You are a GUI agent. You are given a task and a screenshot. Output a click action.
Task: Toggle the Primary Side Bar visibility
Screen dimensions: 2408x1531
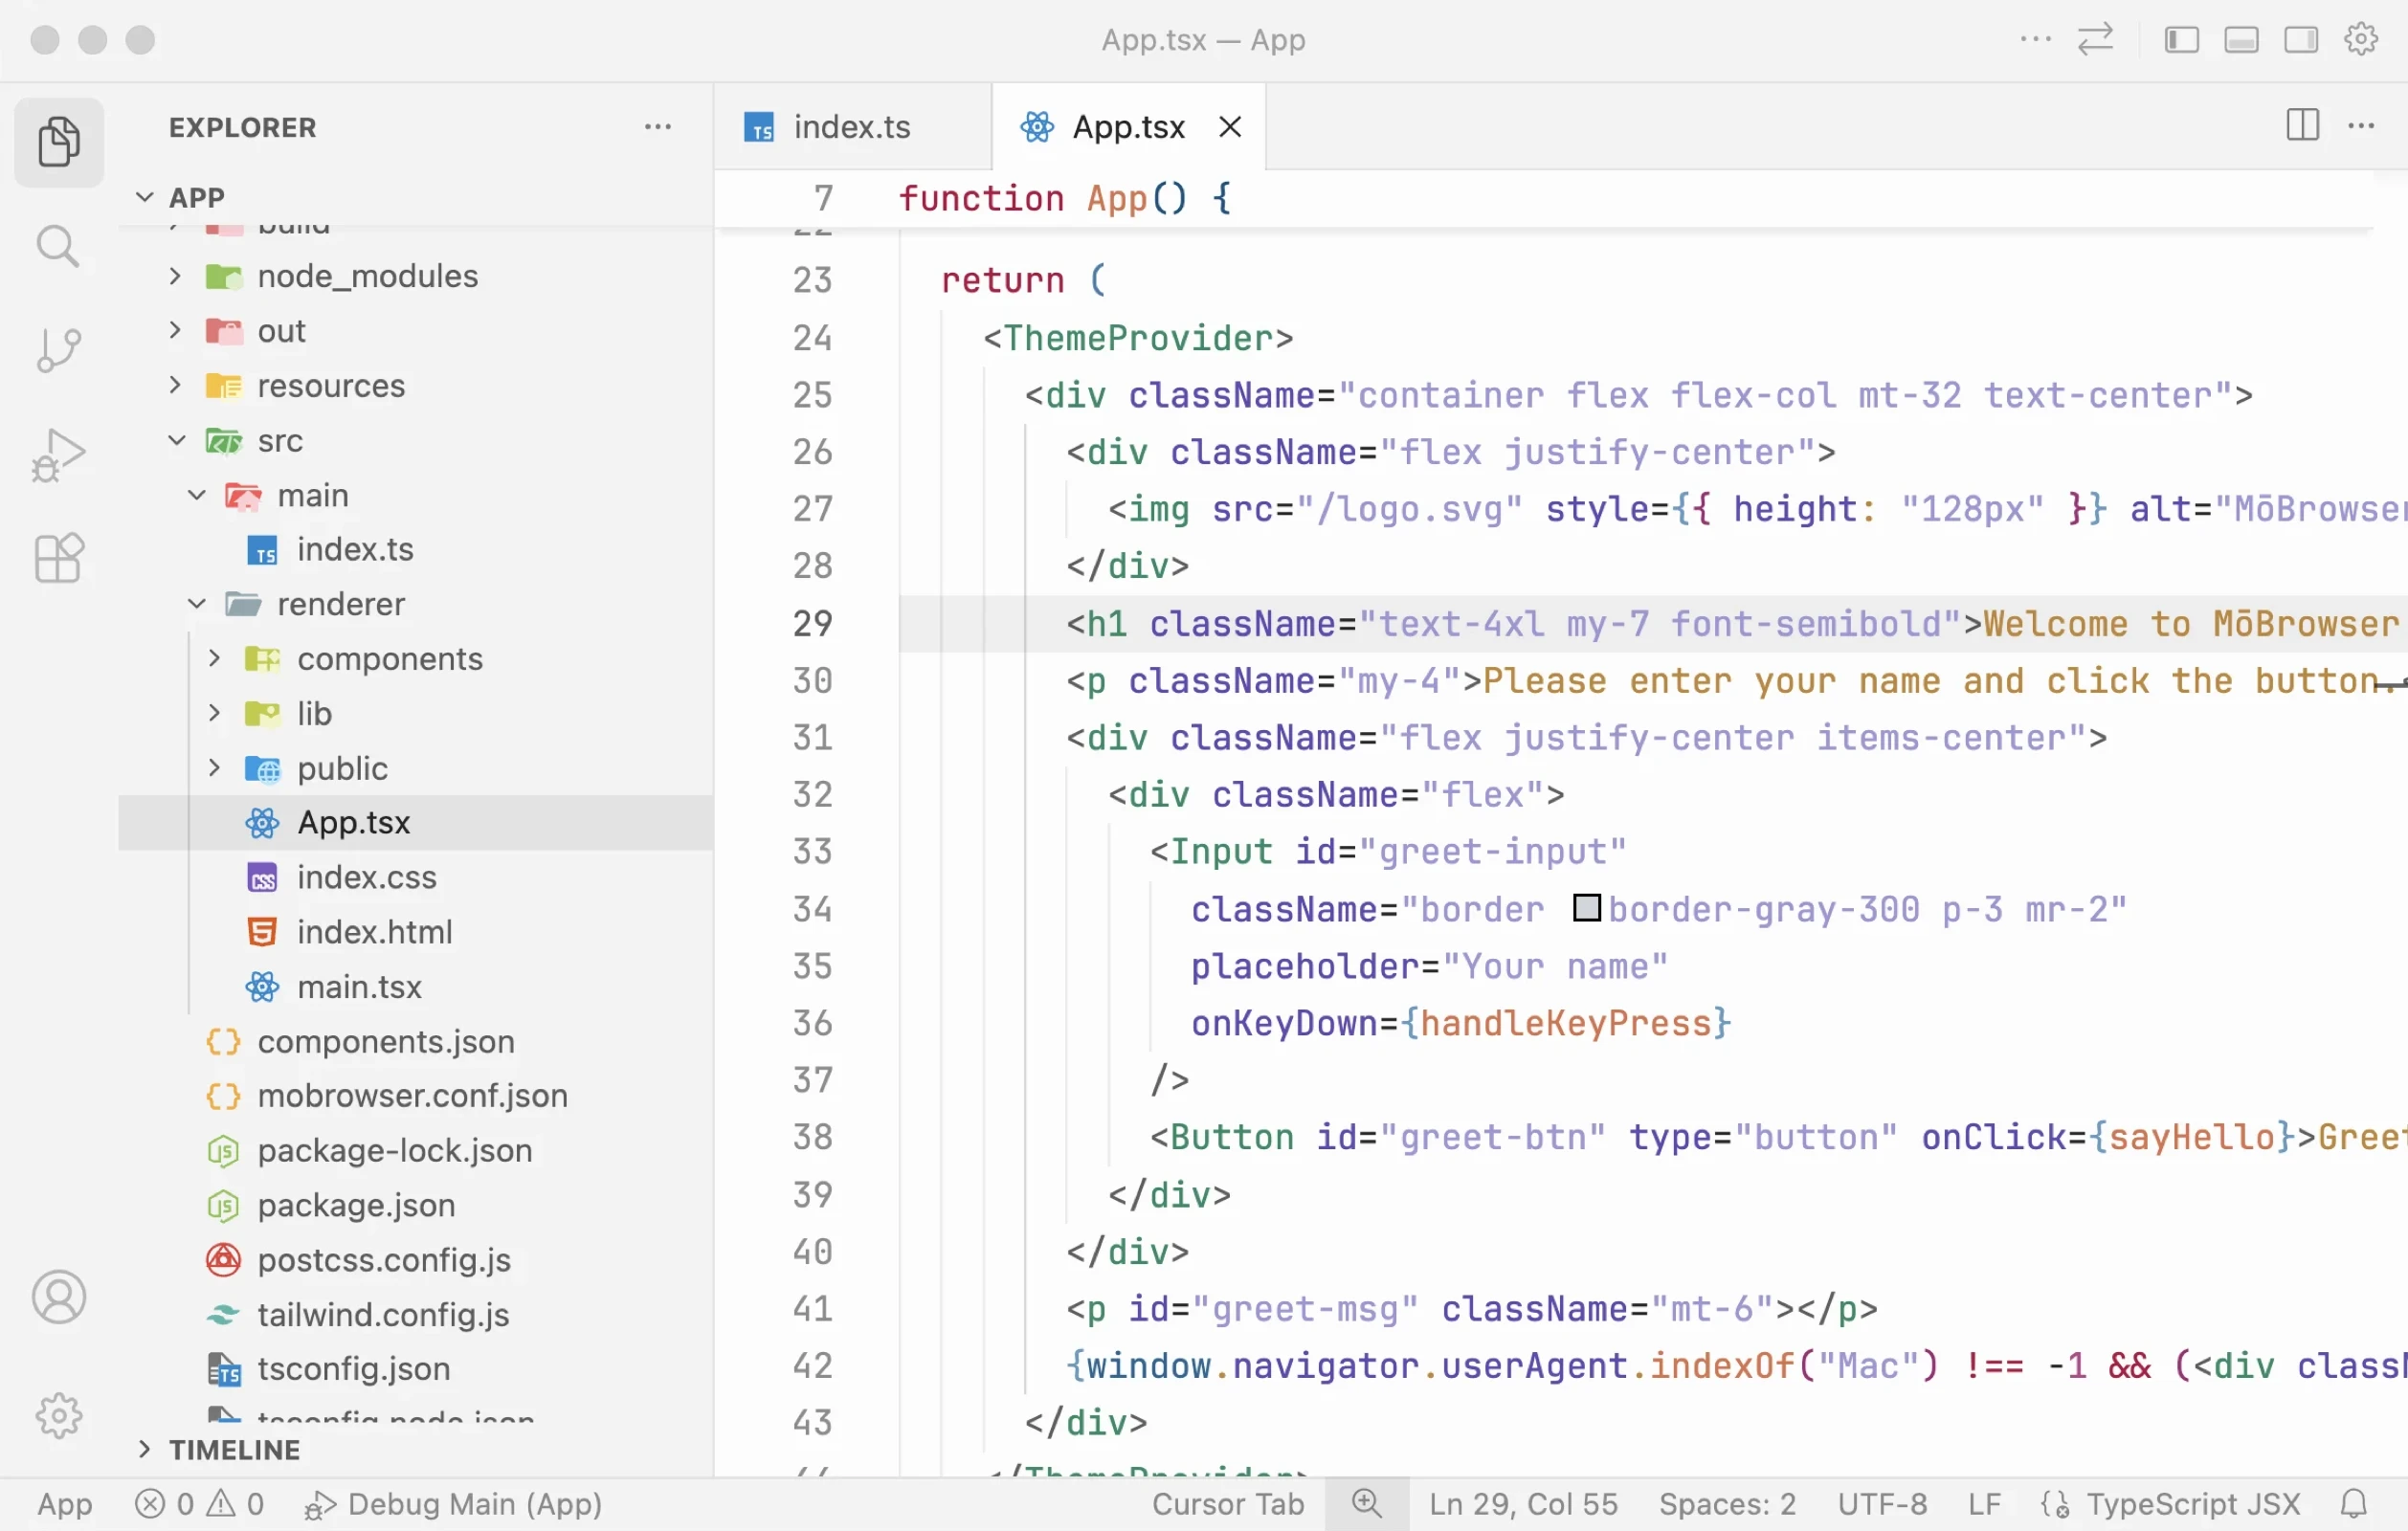pyautogui.click(x=2182, y=39)
